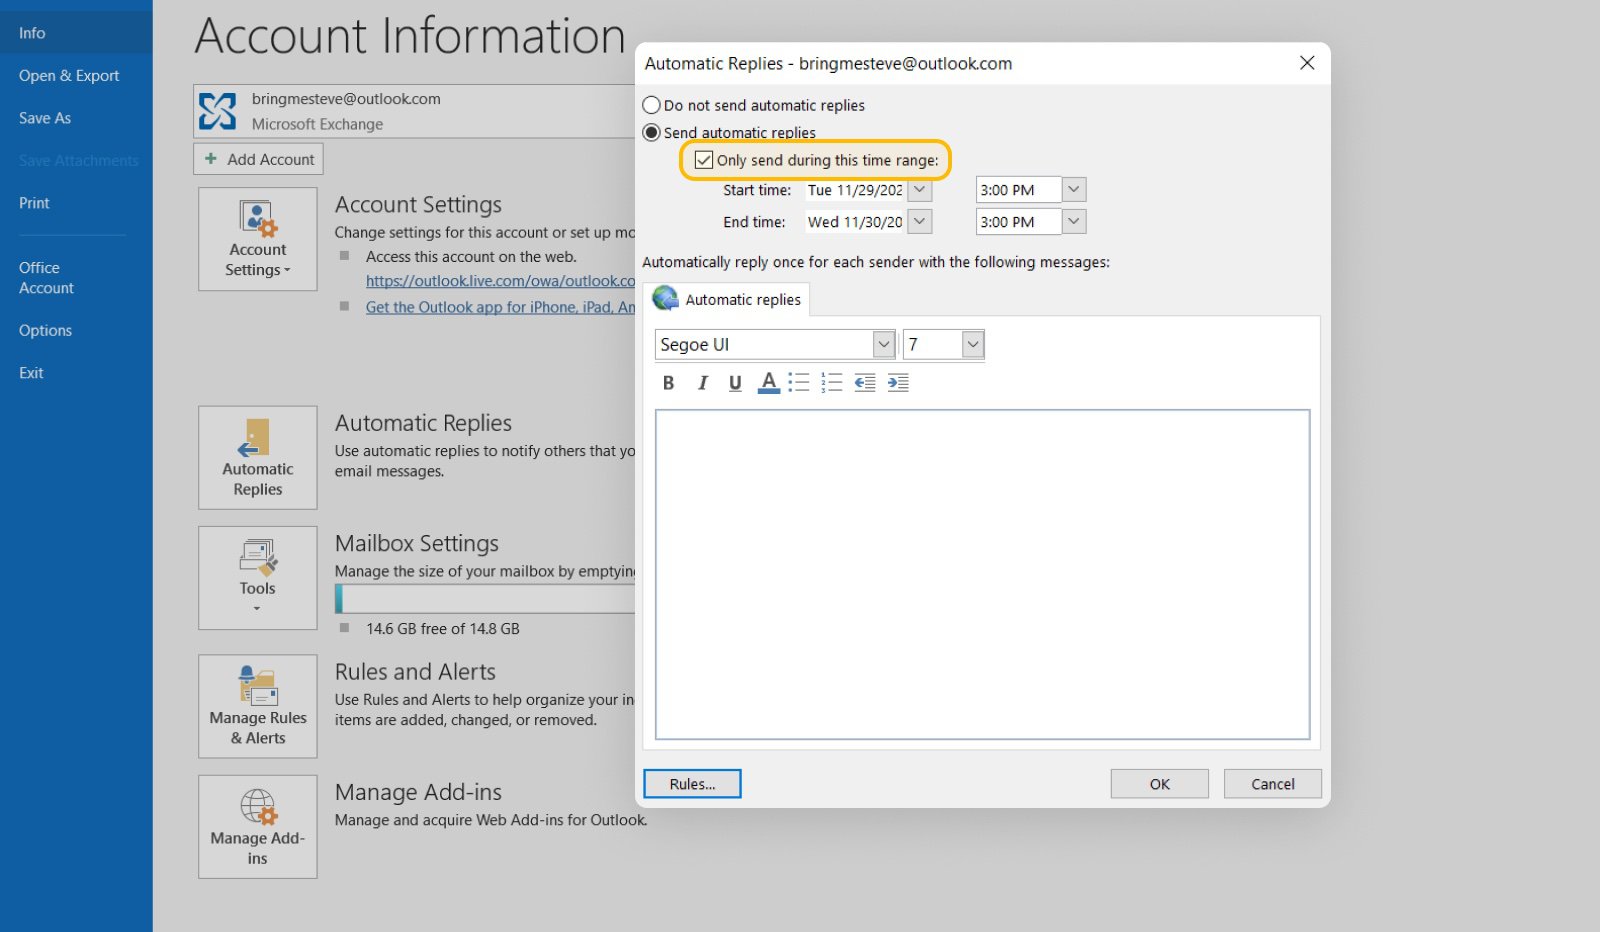Switch to the Automatic replies tab
This screenshot has width=1600, height=932.
[741, 299]
